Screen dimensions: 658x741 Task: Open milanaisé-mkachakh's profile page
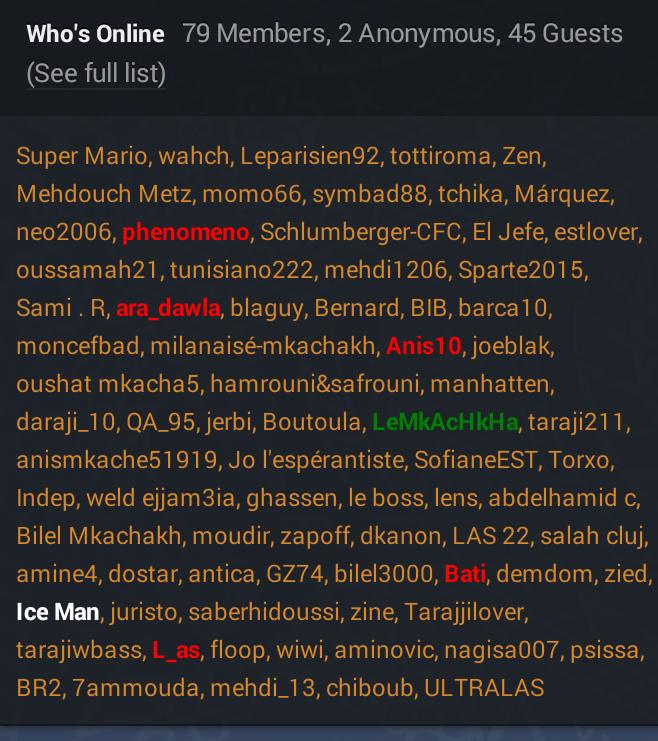pyautogui.click(x=263, y=346)
